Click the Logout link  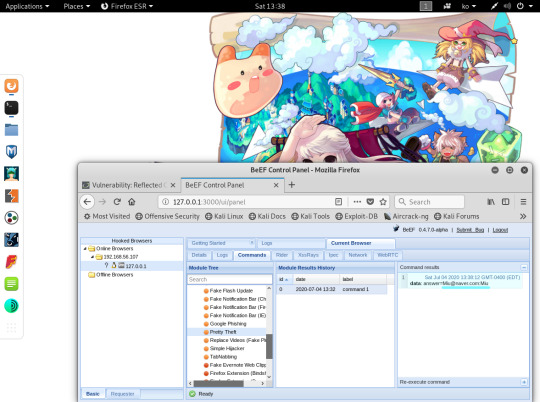500,230
